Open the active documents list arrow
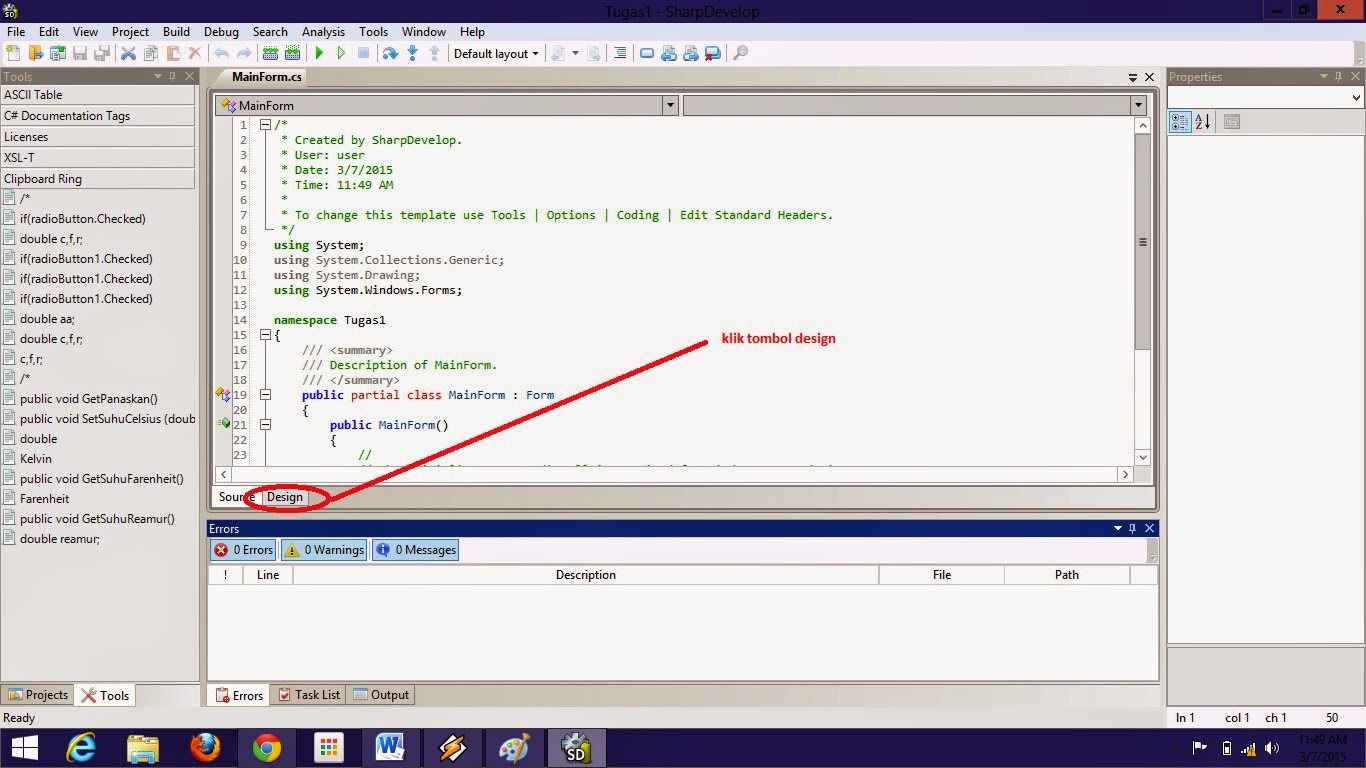This screenshot has height=768, width=1366. tap(1133, 77)
